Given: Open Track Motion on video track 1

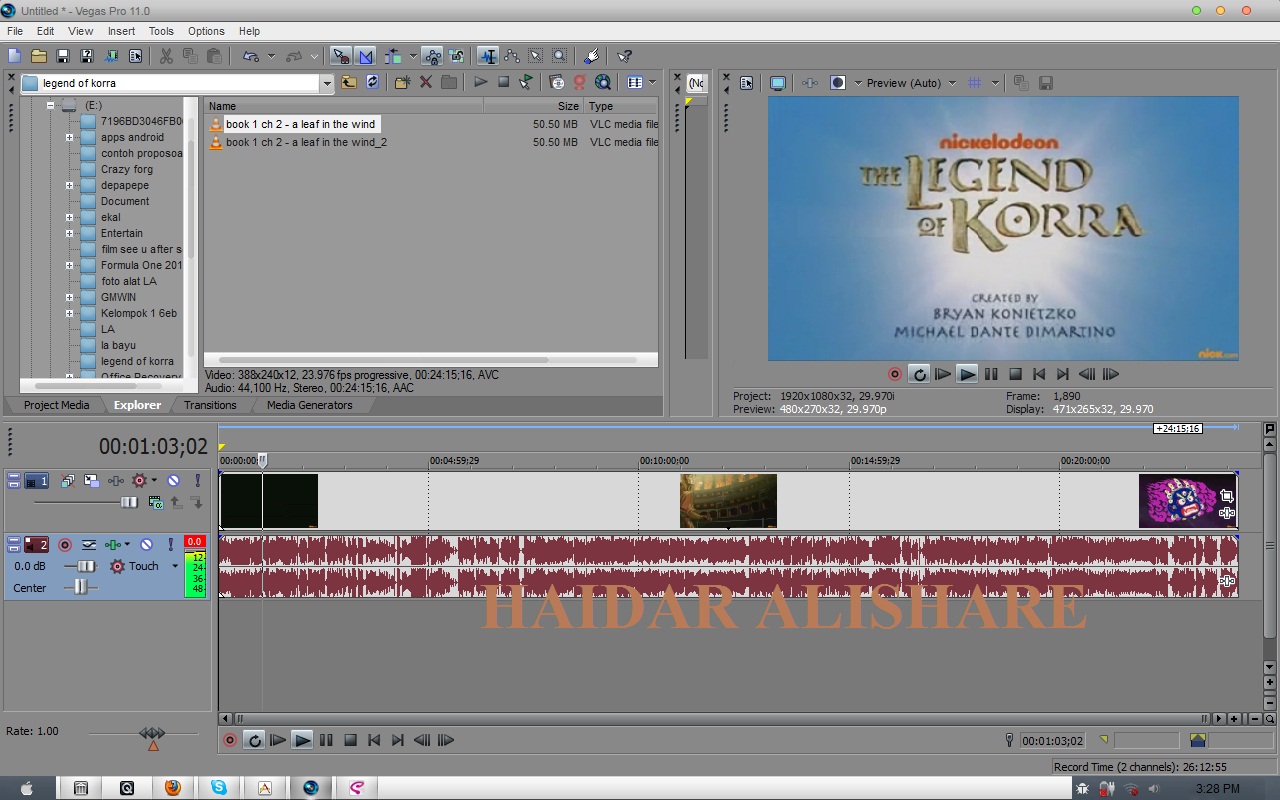Looking at the screenshot, I should click(x=91, y=481).
